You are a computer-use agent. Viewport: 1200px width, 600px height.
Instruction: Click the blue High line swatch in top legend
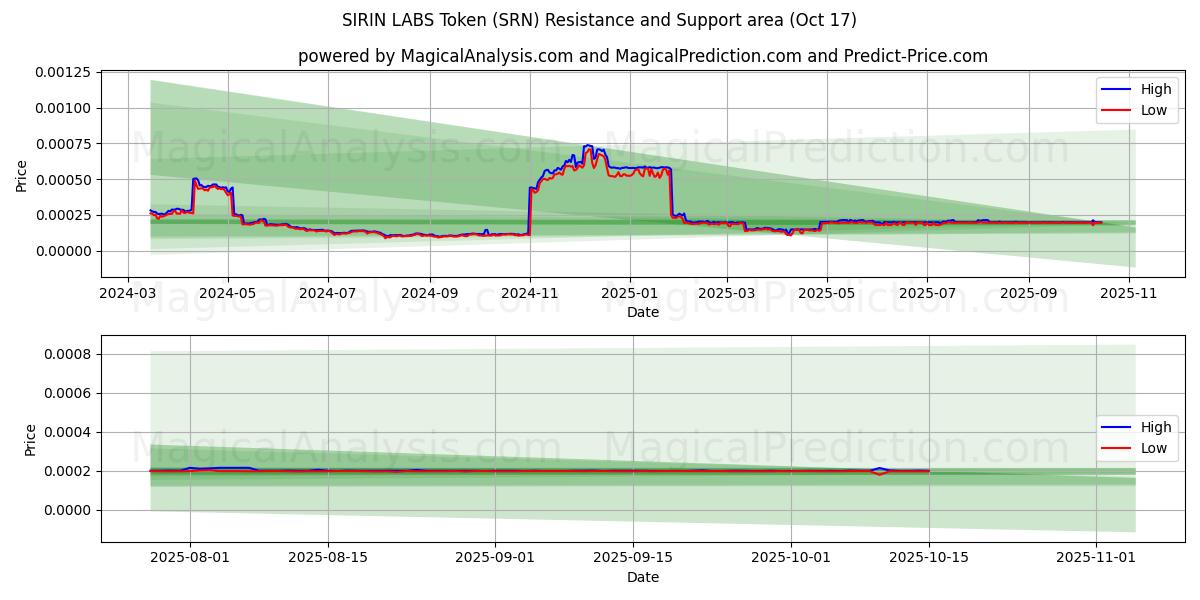click(1114, 90)
